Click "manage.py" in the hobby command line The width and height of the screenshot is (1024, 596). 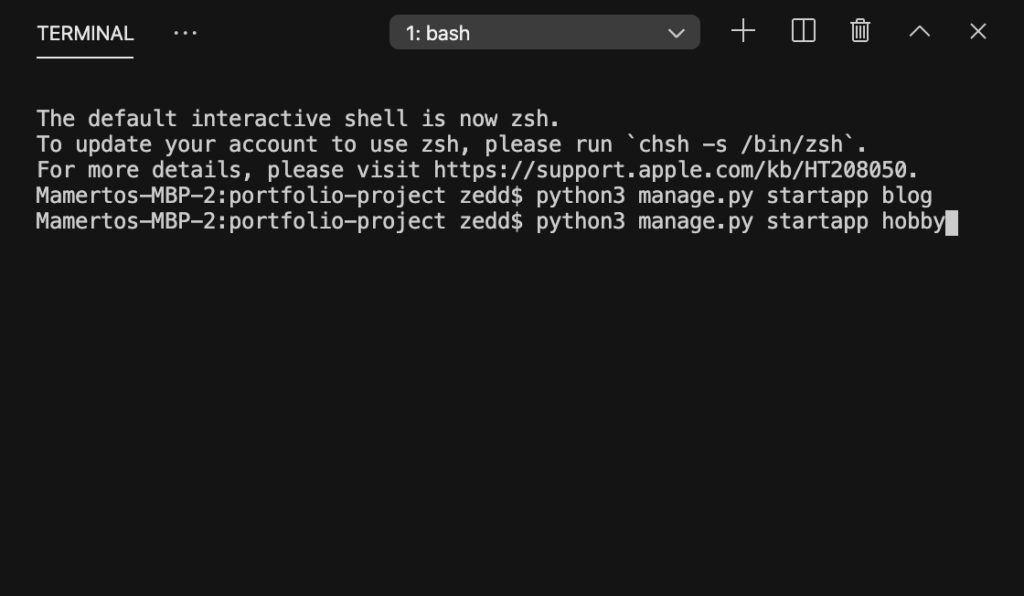(696, 222)
